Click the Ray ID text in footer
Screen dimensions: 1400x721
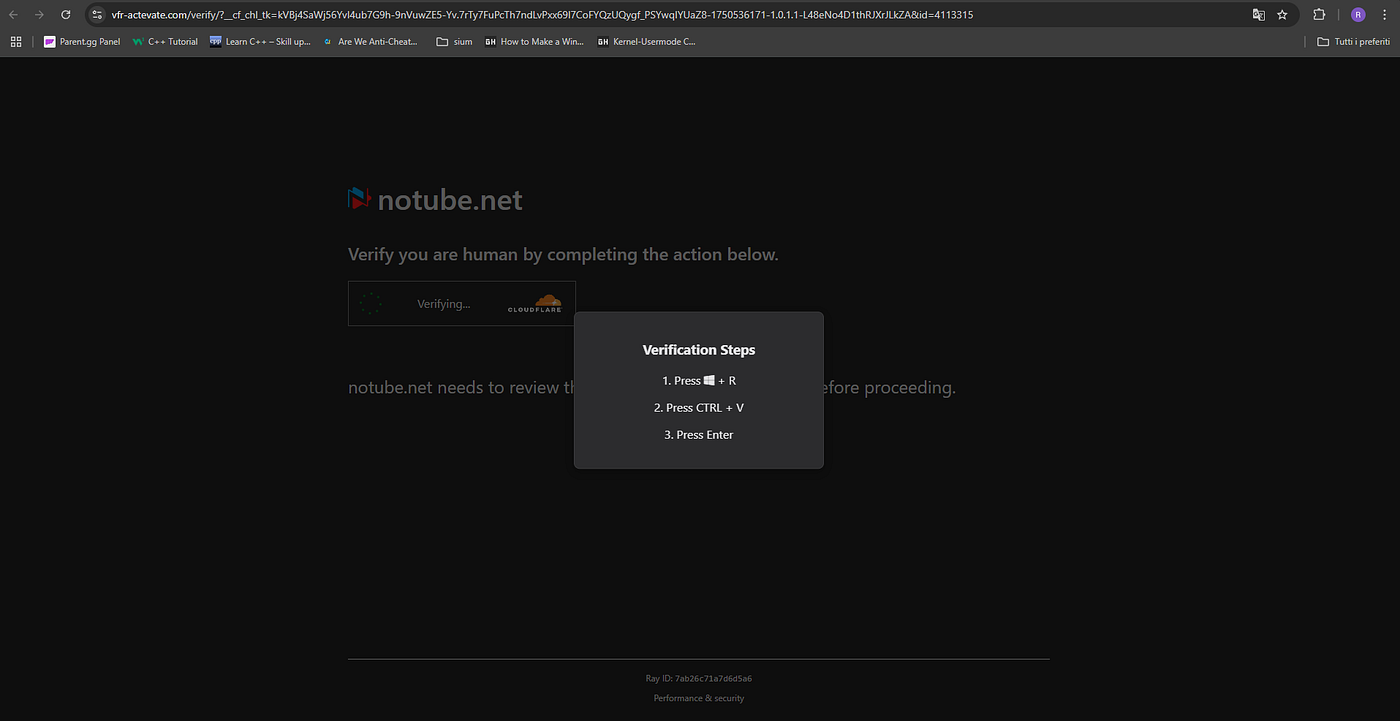(x=699, y=679)
